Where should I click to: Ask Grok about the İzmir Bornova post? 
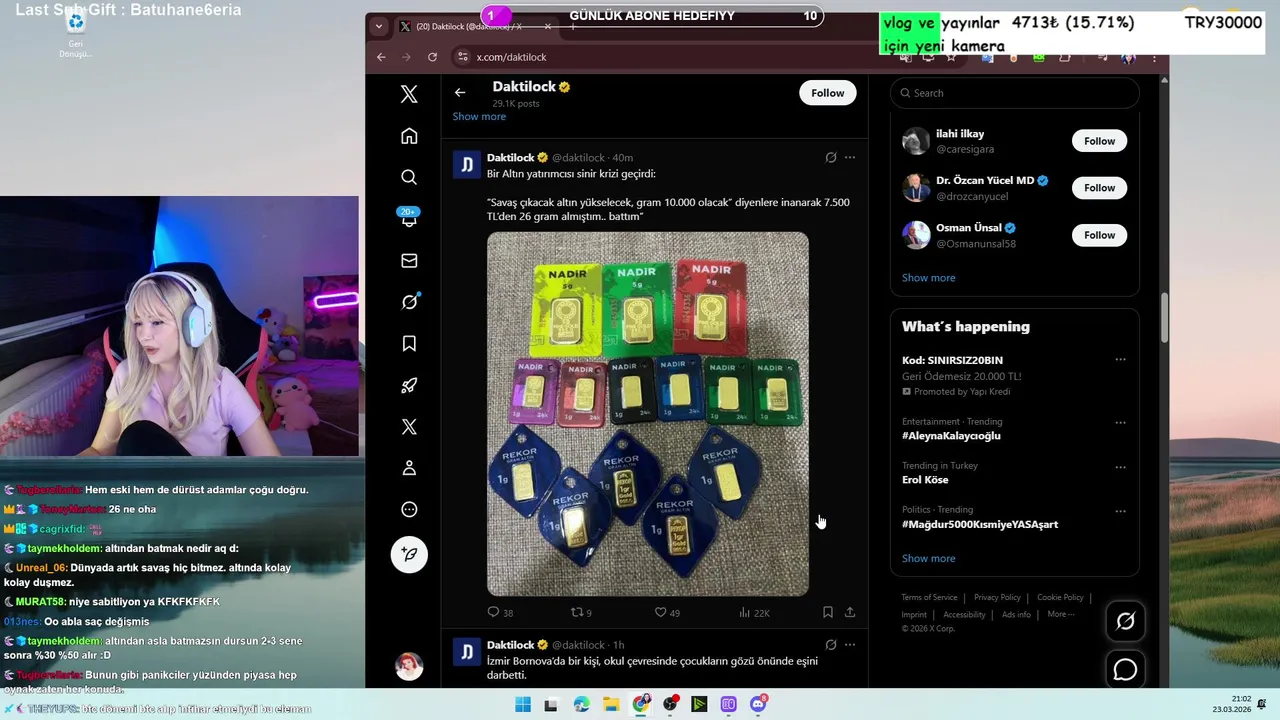(831, 645)
